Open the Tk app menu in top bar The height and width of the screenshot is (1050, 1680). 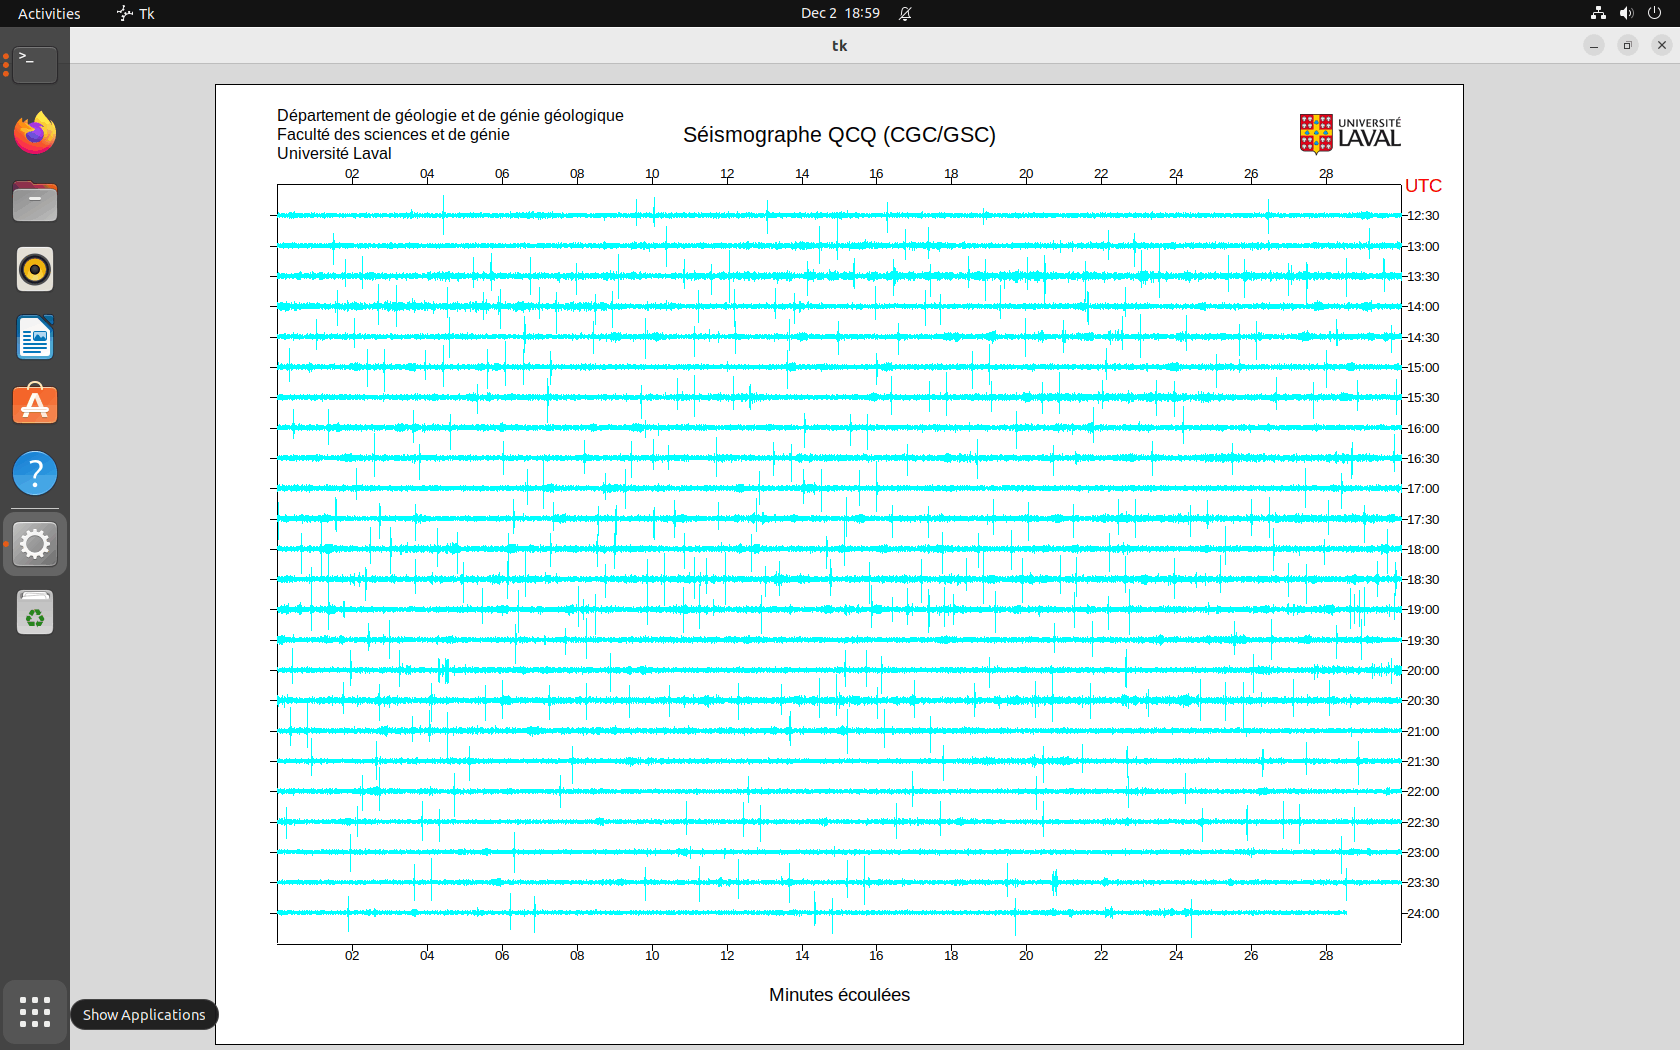coord(136,13)
